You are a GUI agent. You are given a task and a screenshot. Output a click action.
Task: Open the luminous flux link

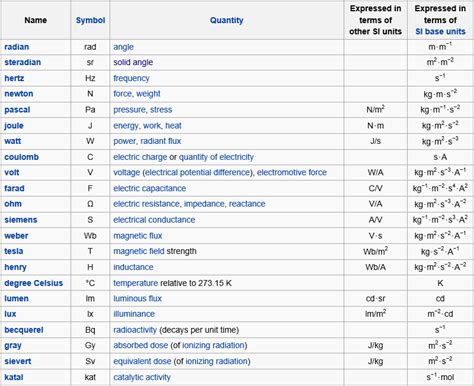pyautogui.click(x=137, y=298)
